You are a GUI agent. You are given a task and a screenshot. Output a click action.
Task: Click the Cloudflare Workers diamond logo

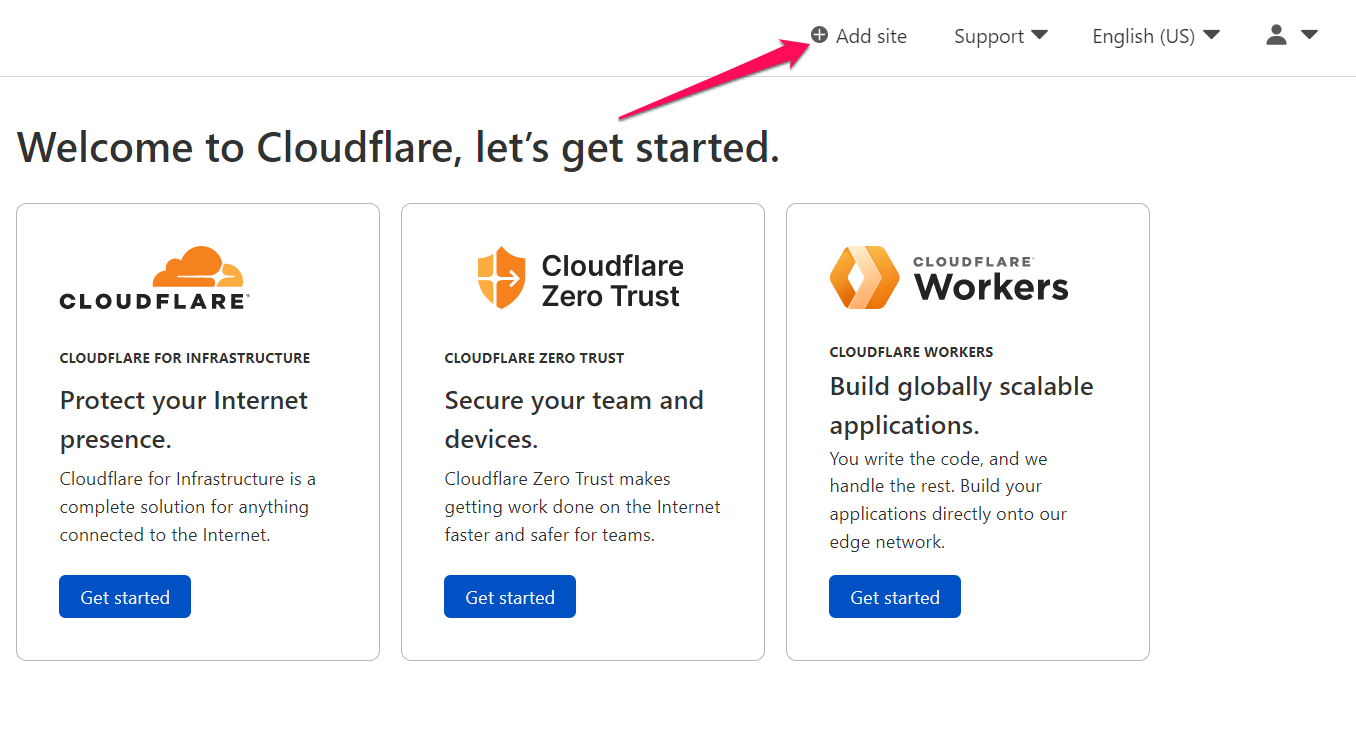pos(864,278)
